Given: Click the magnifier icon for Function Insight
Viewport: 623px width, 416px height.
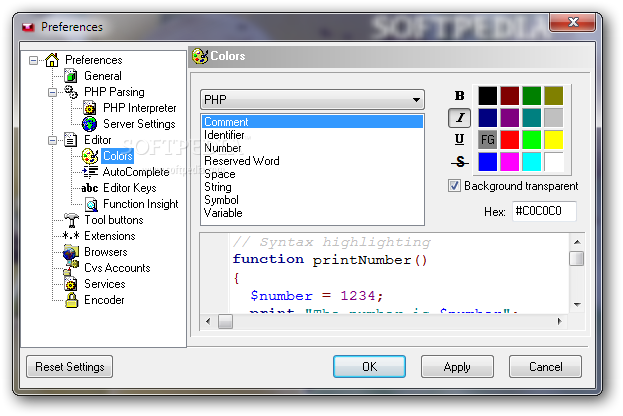Looking at the screenshot, I should (x=91, y=204).
